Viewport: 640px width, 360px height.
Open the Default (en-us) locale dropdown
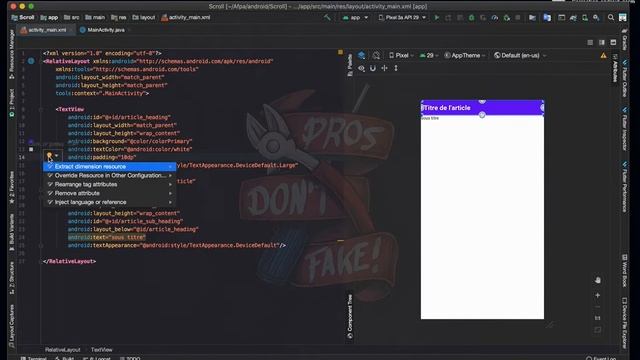click(520, 56)
